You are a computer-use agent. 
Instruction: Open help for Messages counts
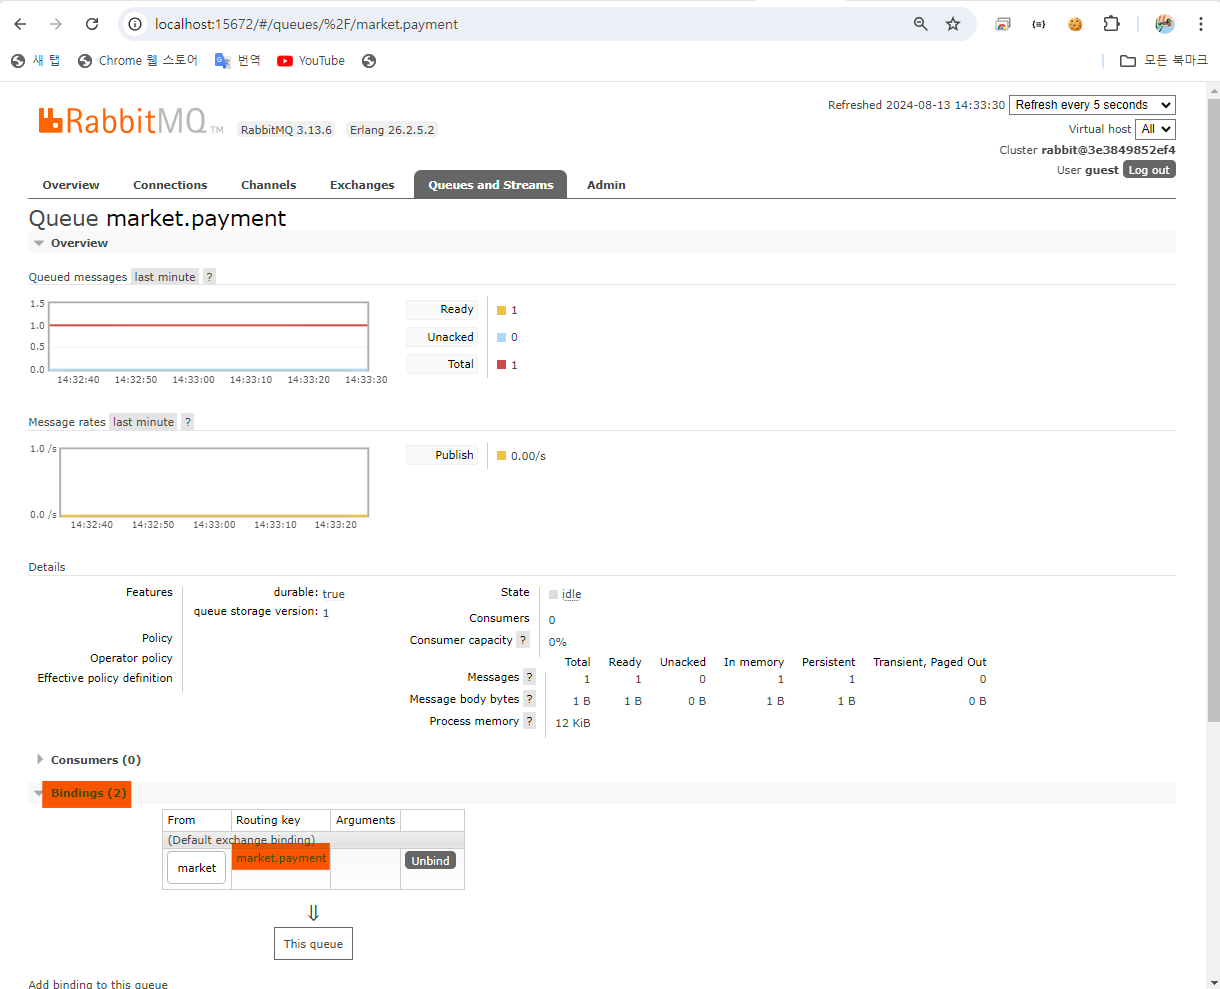529,676
